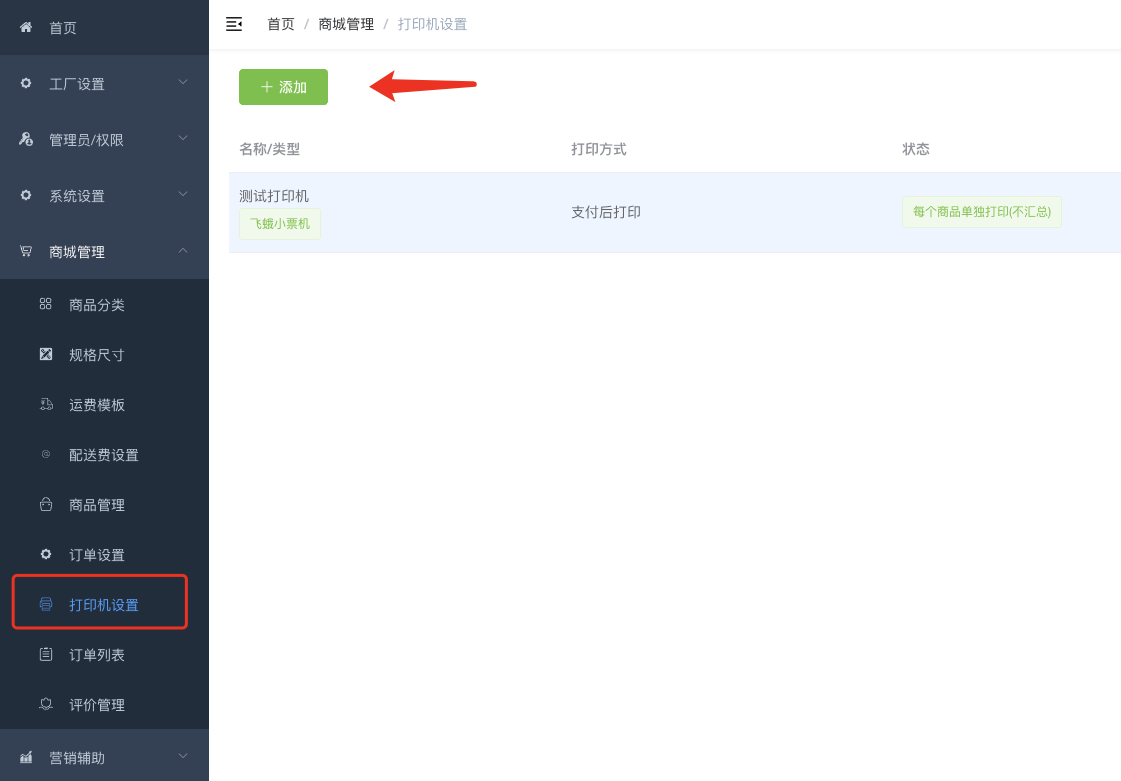Click the home icon beside 首页
1121x781 pixels.
pos(26,27)
